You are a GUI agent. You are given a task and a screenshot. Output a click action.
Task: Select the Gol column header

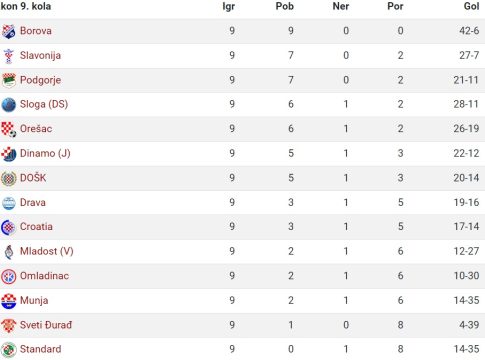point(471,6)
